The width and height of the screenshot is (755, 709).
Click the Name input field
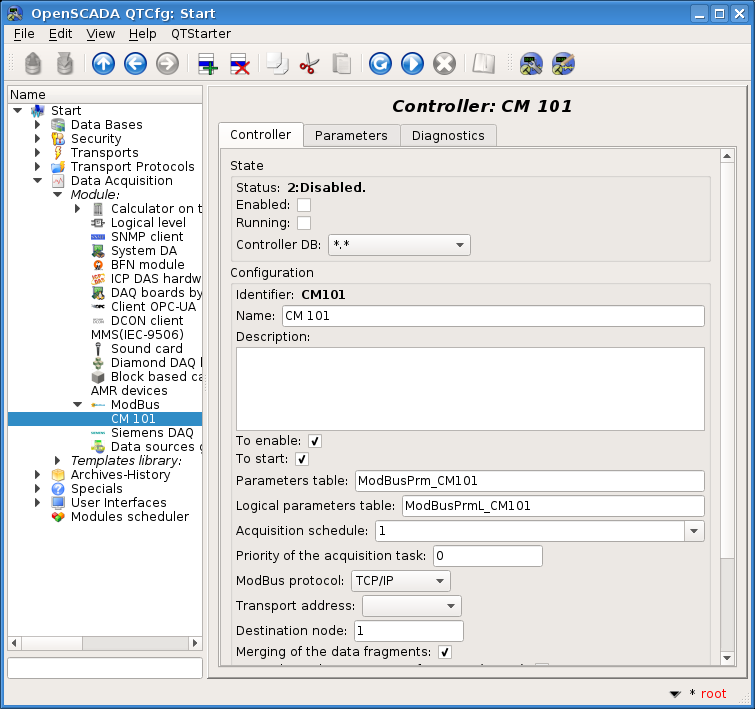(x=493, y=316)
